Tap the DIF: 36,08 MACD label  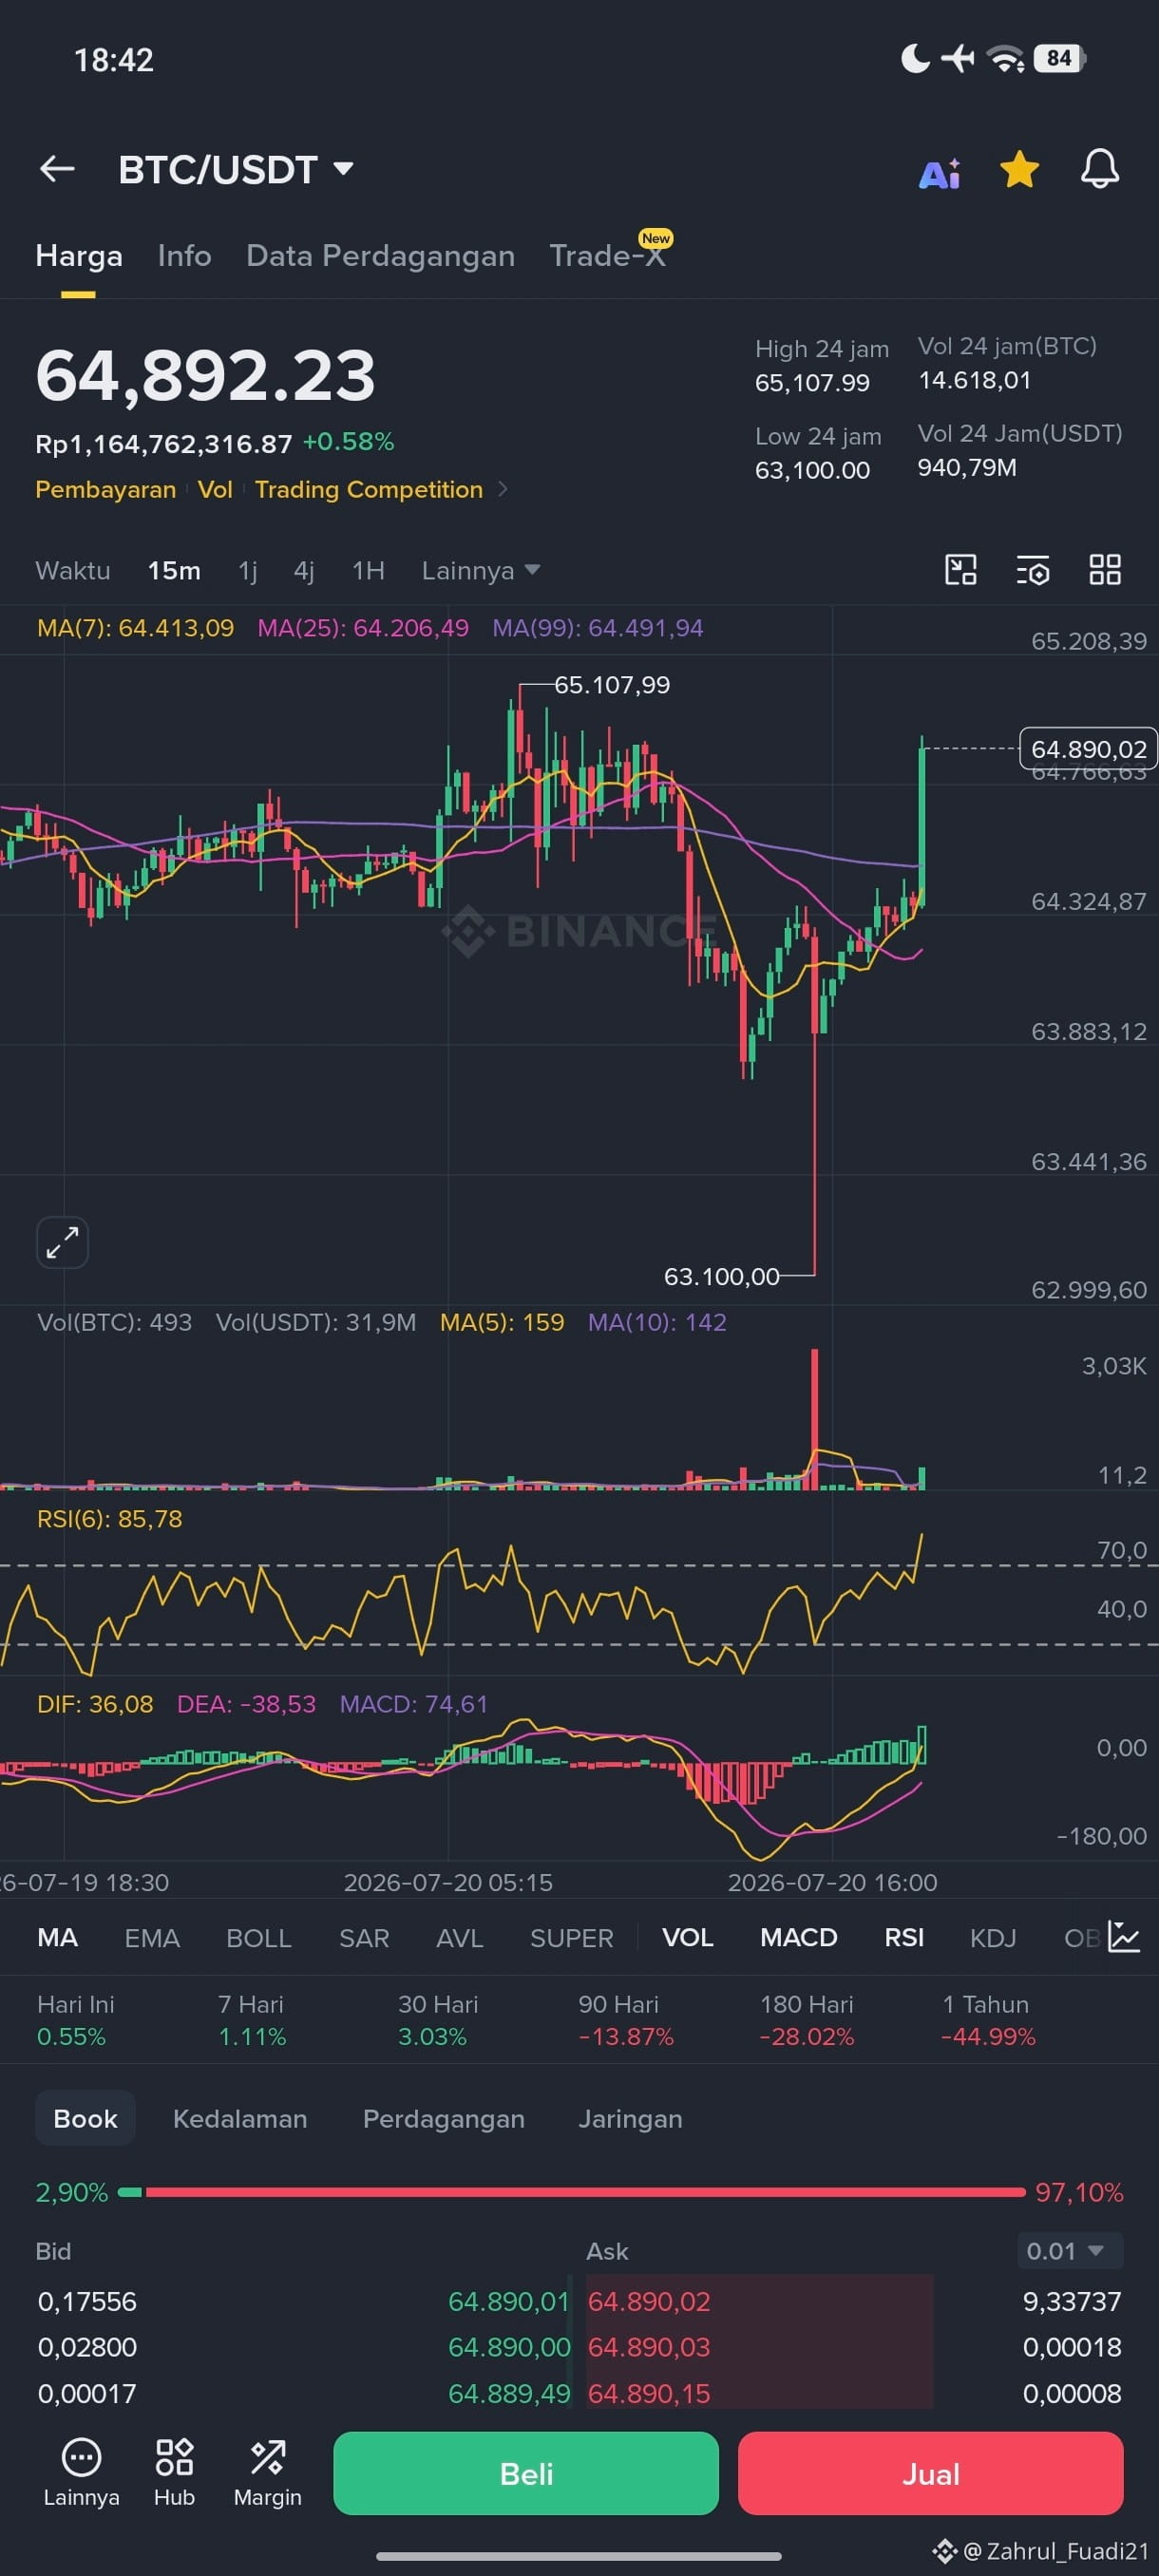95,1704
